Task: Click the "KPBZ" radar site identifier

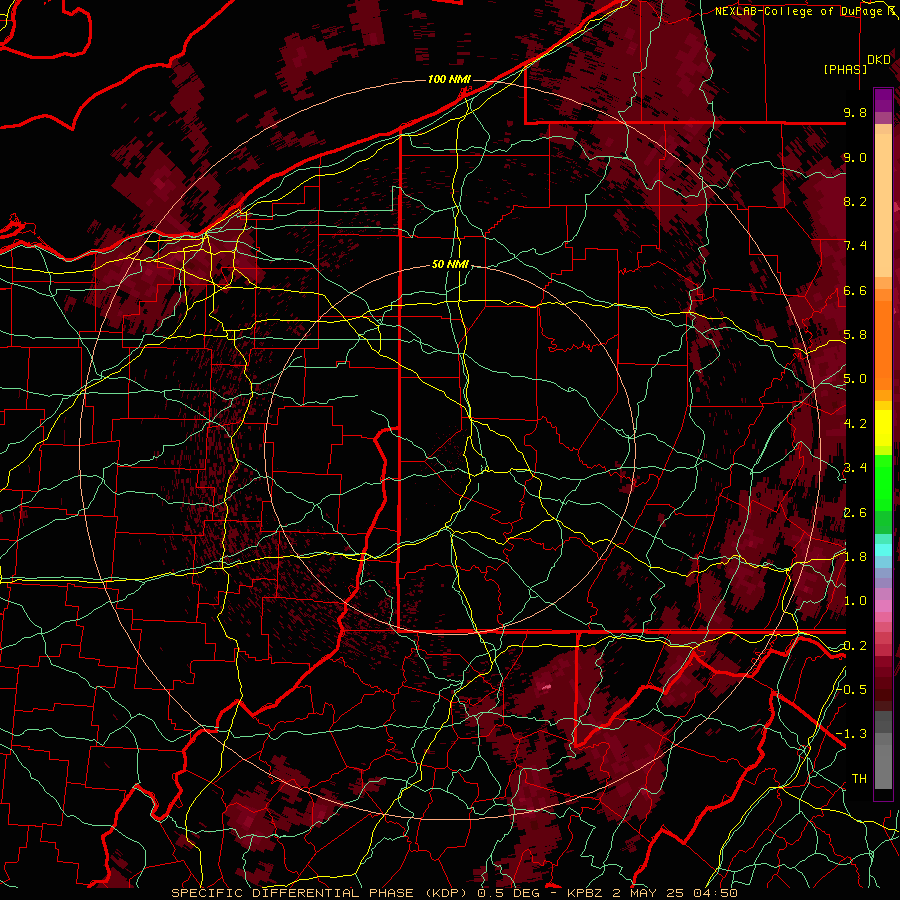Action: coord(585,893)
